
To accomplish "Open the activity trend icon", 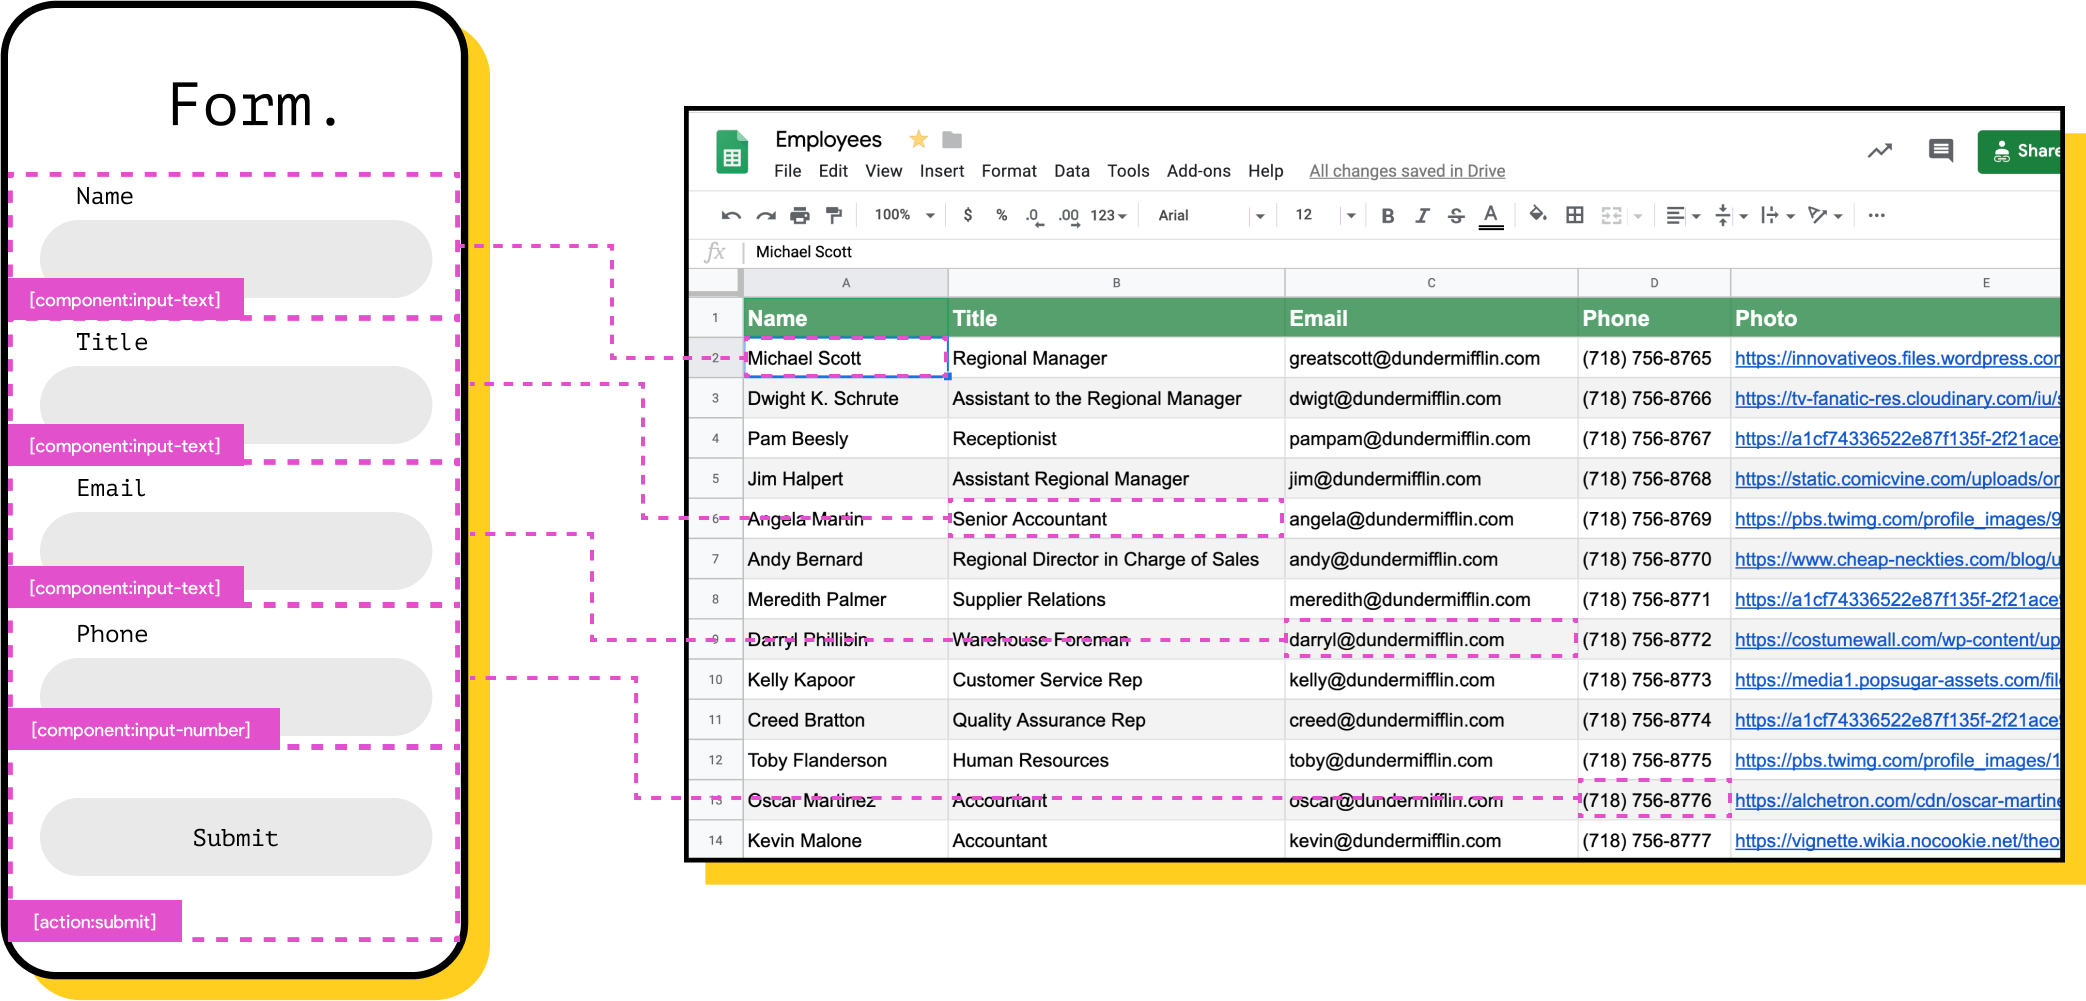I will (x=1880, y=151).
